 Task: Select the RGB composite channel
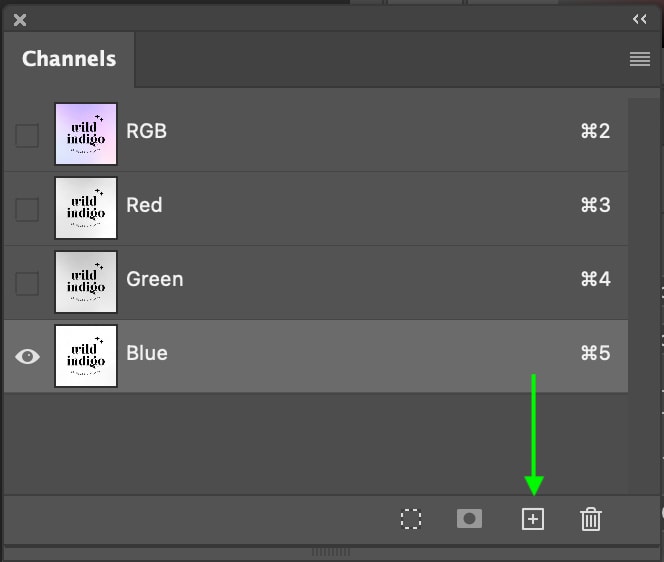pos(316,134)
